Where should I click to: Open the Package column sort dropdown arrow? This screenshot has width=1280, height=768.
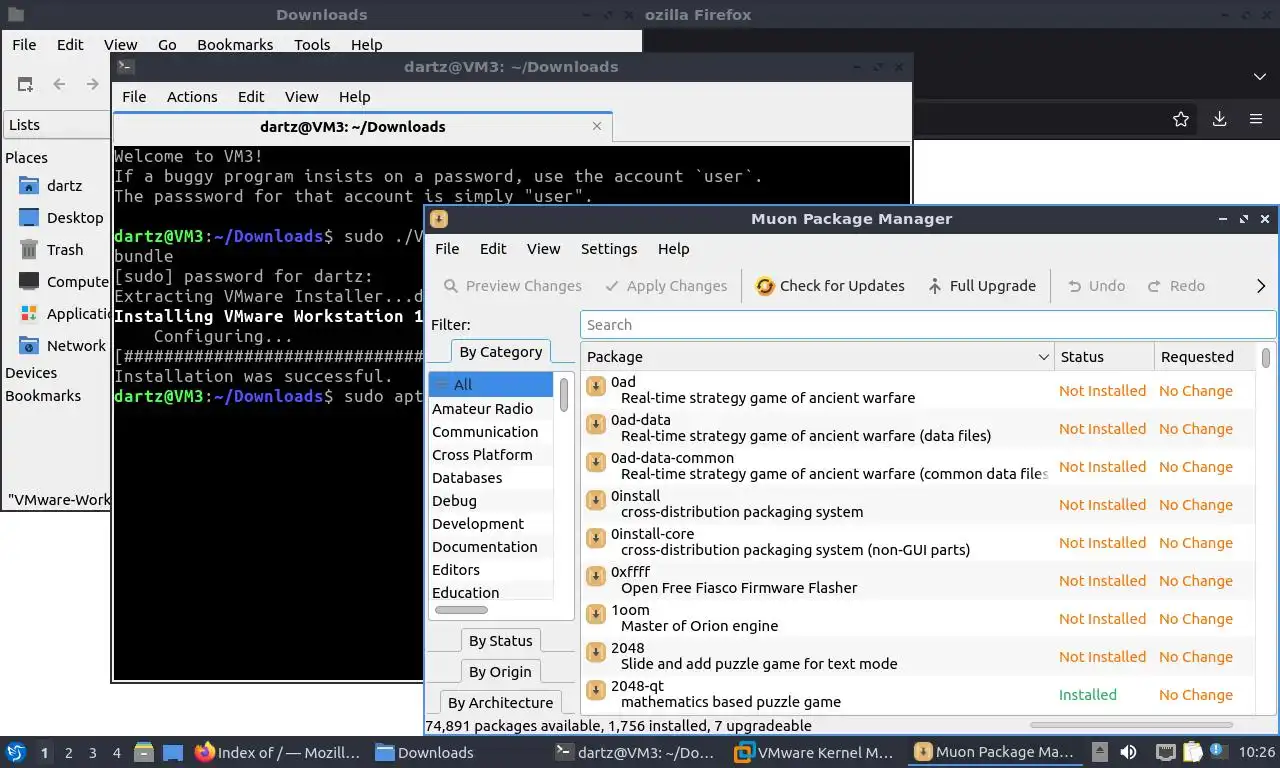pos(1043,357)
